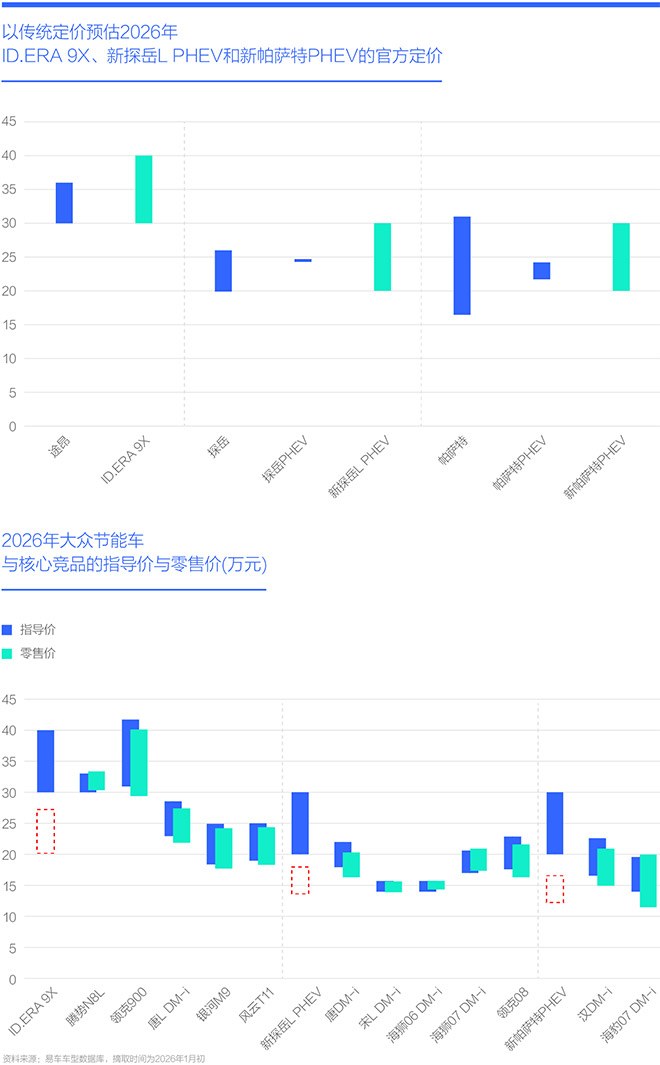Click the thin 探岳PHEV price marker
The height and width of the screenshot is (1065, 660).
[302, 260]
